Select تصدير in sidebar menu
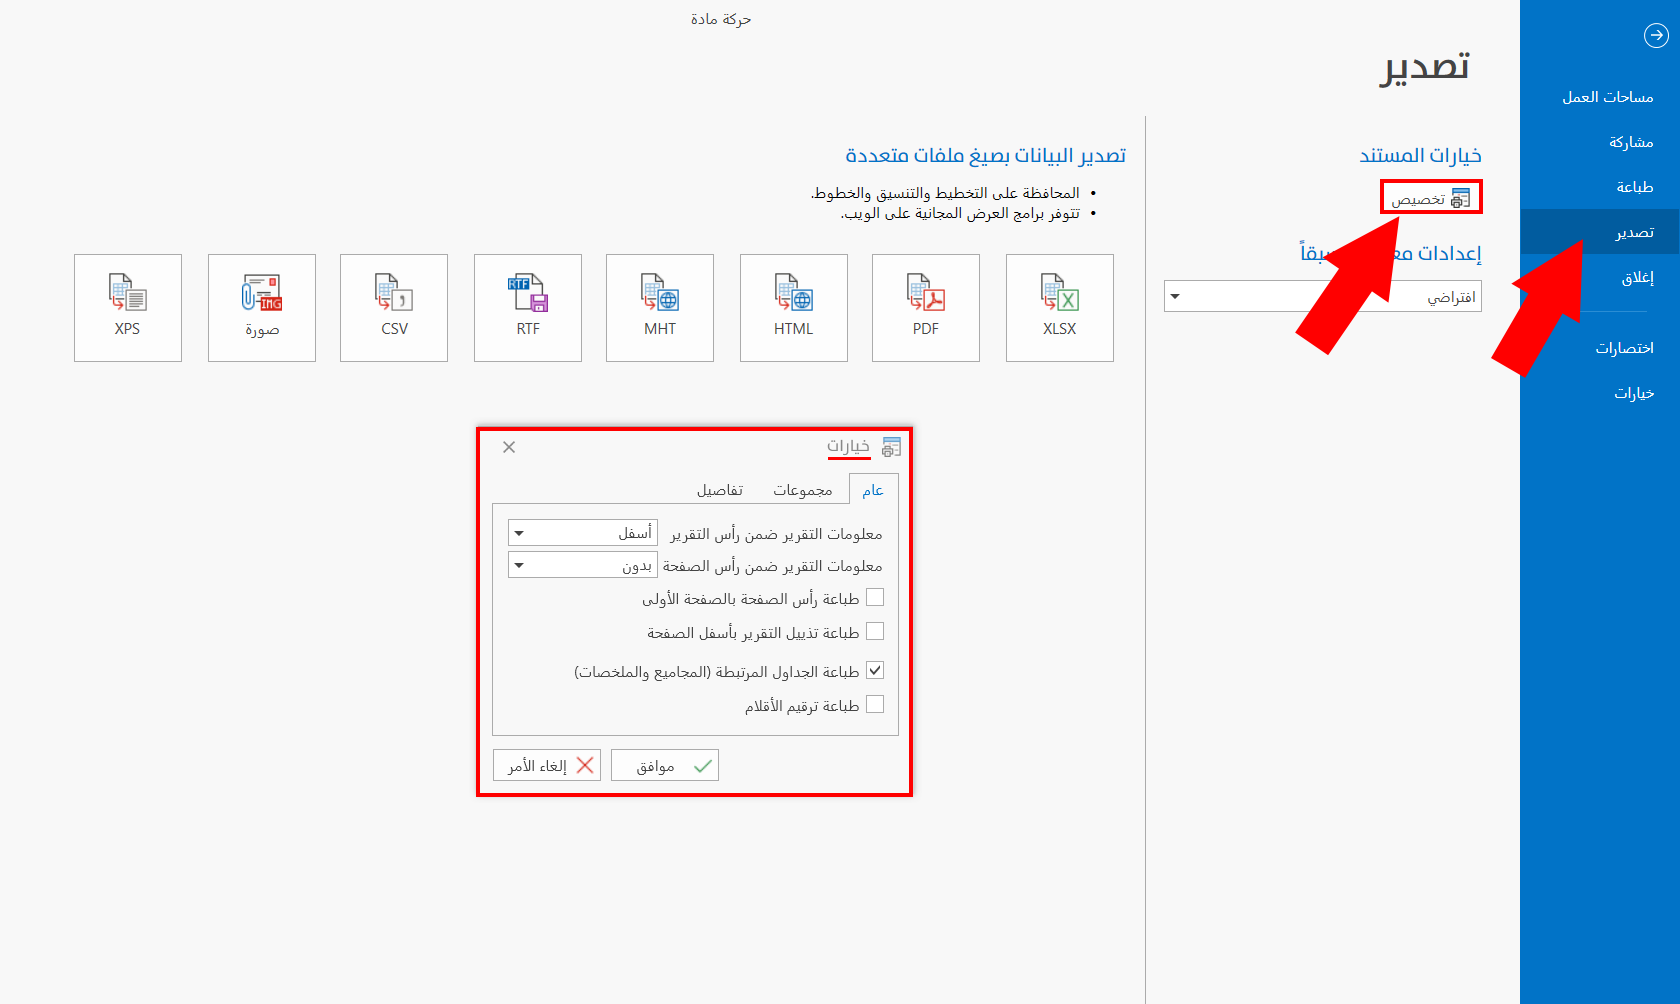This screenshot has height=1004, width=1680. 1600,232
